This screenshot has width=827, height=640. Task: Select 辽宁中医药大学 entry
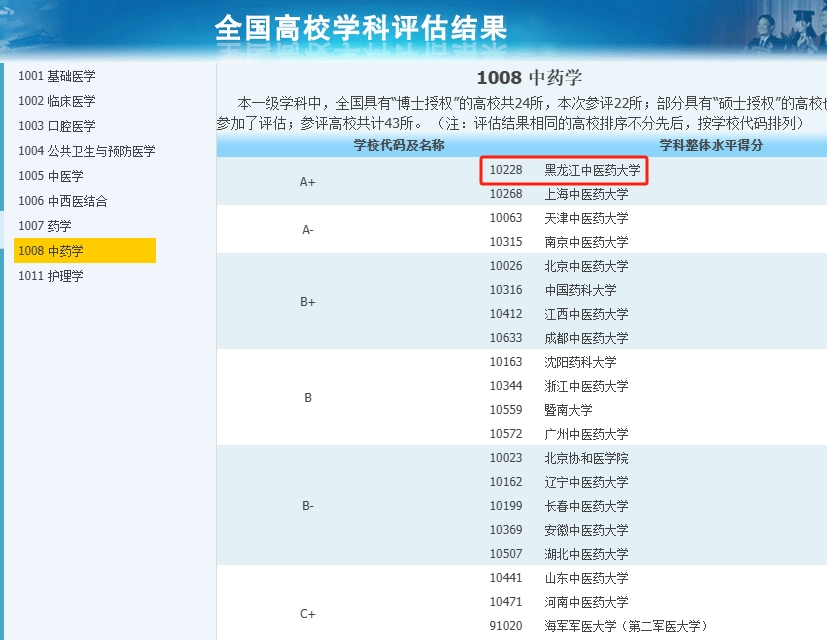(x=586, y=482)
